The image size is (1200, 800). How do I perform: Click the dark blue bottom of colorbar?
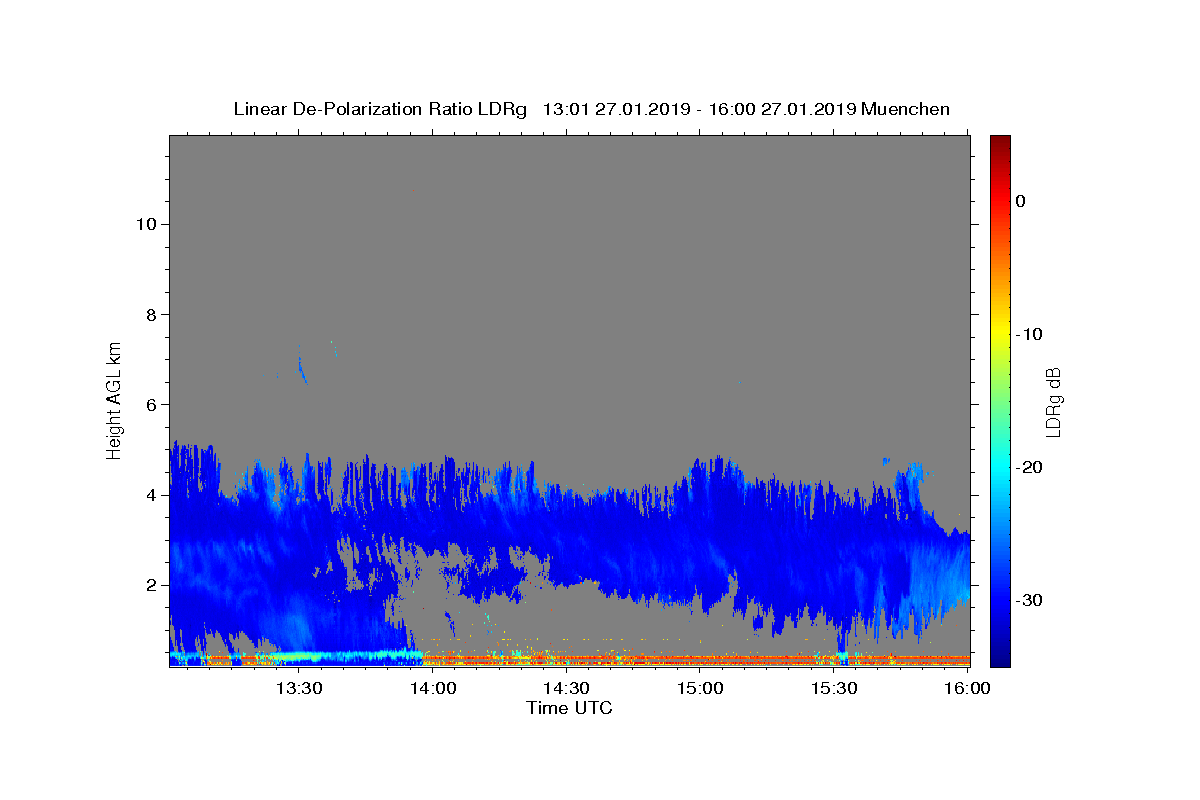(x=1000, y=658)
